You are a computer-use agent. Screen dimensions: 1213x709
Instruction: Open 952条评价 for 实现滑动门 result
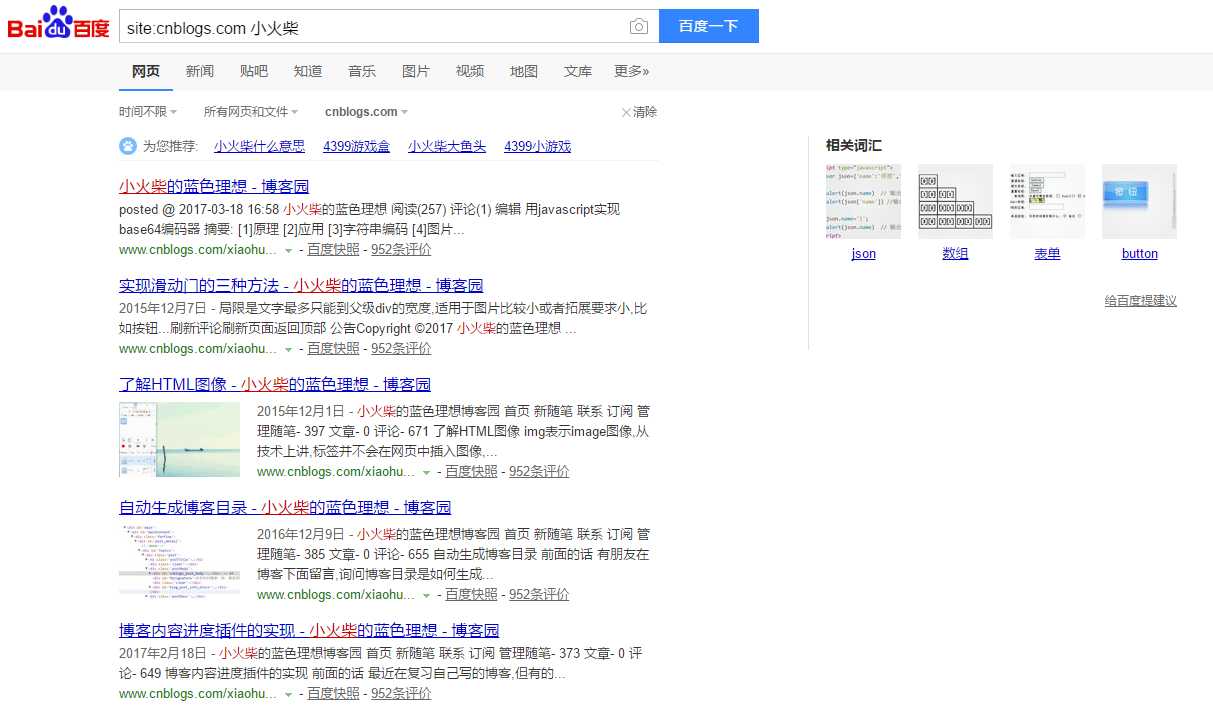point(401,349)
